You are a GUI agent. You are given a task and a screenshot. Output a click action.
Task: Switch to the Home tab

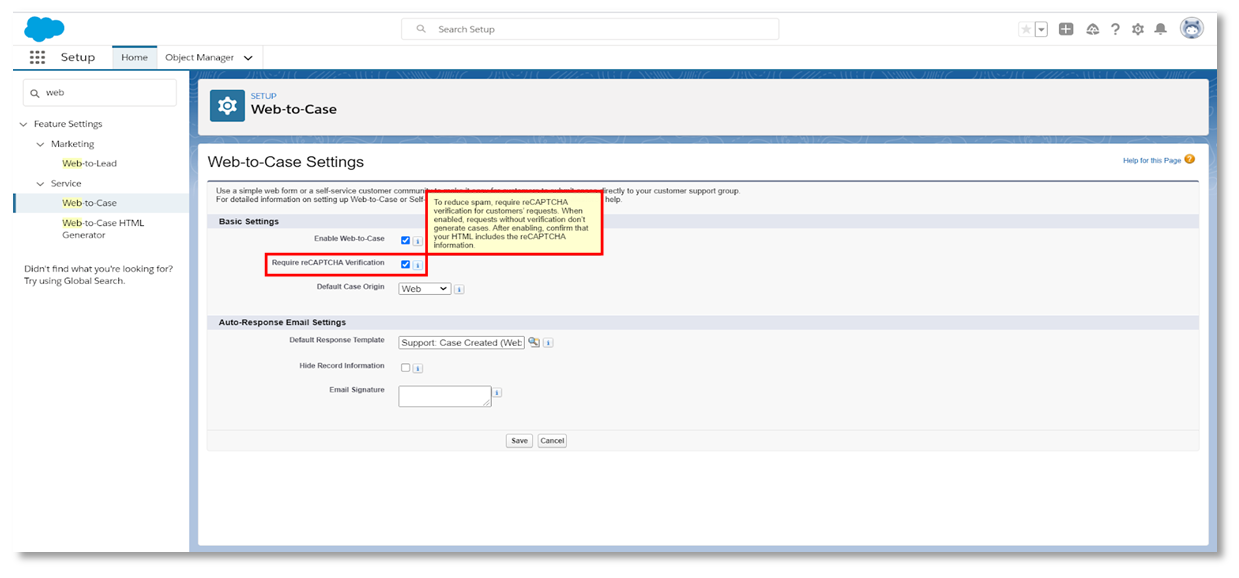coord(134,58)
